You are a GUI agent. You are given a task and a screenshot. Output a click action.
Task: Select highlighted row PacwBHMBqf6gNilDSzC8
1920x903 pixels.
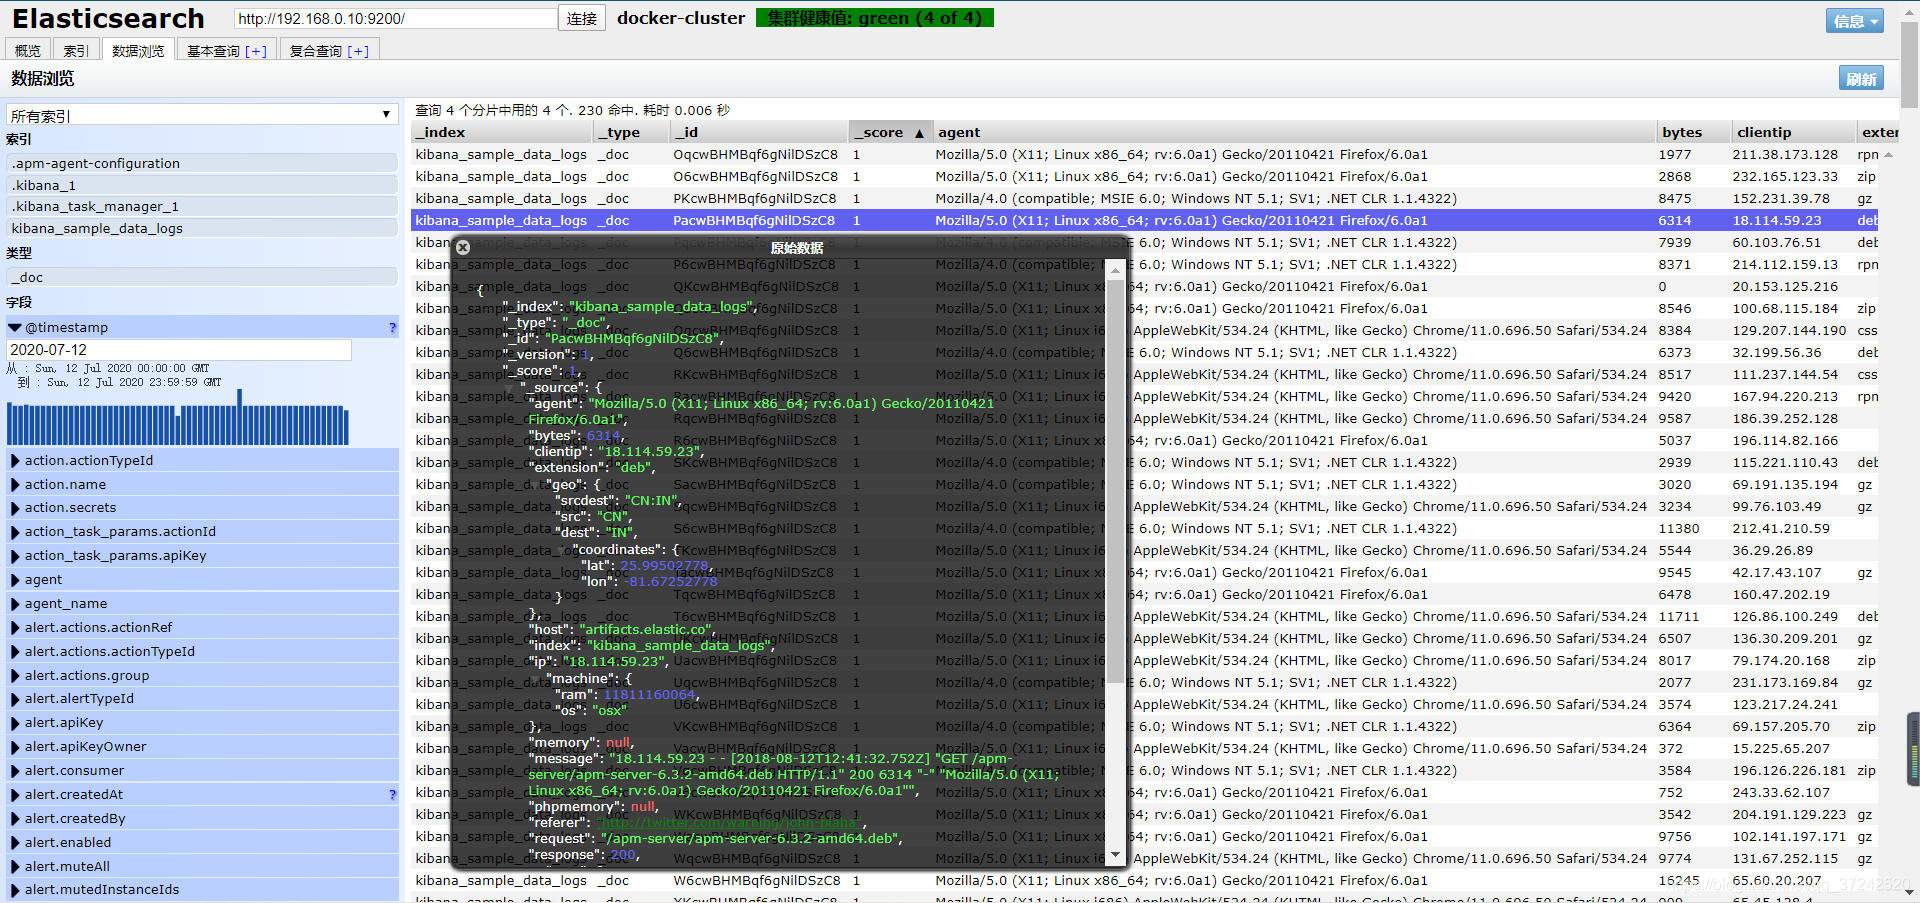1145,221
